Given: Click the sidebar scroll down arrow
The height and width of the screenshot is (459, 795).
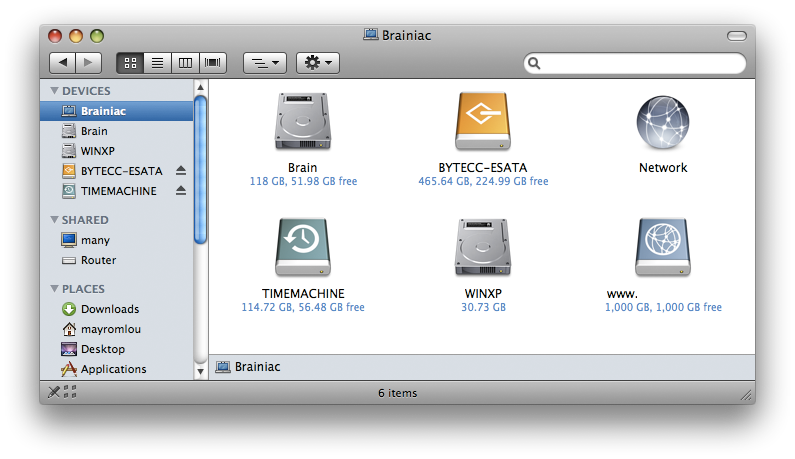Looking at the screenshot, I should click(200, 372).
